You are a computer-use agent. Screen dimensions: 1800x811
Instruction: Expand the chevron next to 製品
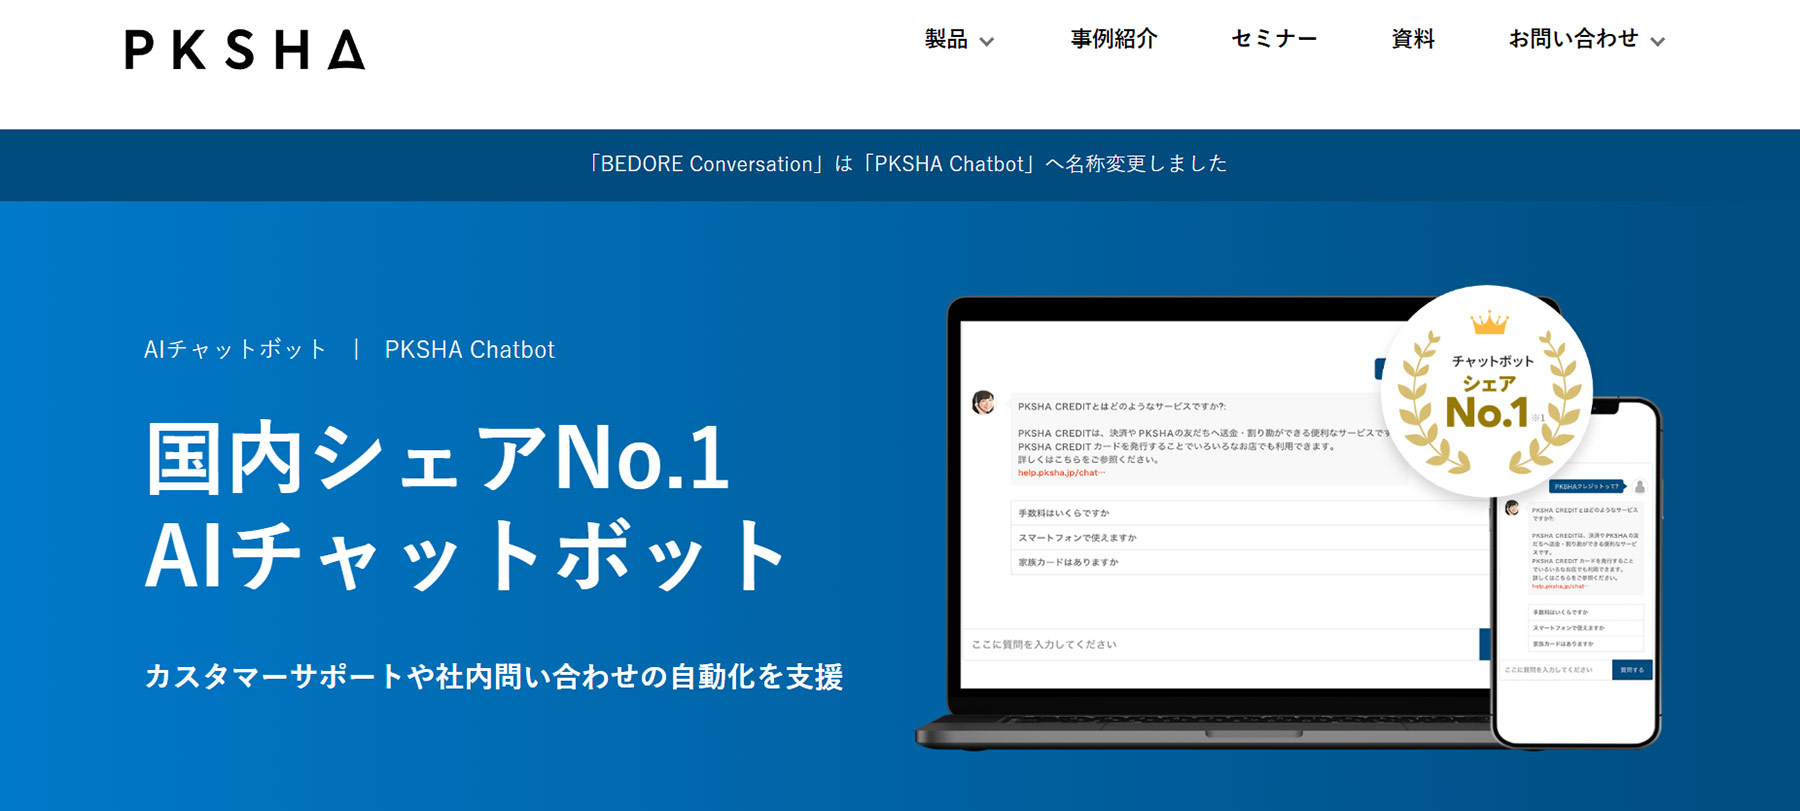tap(987, 41)
